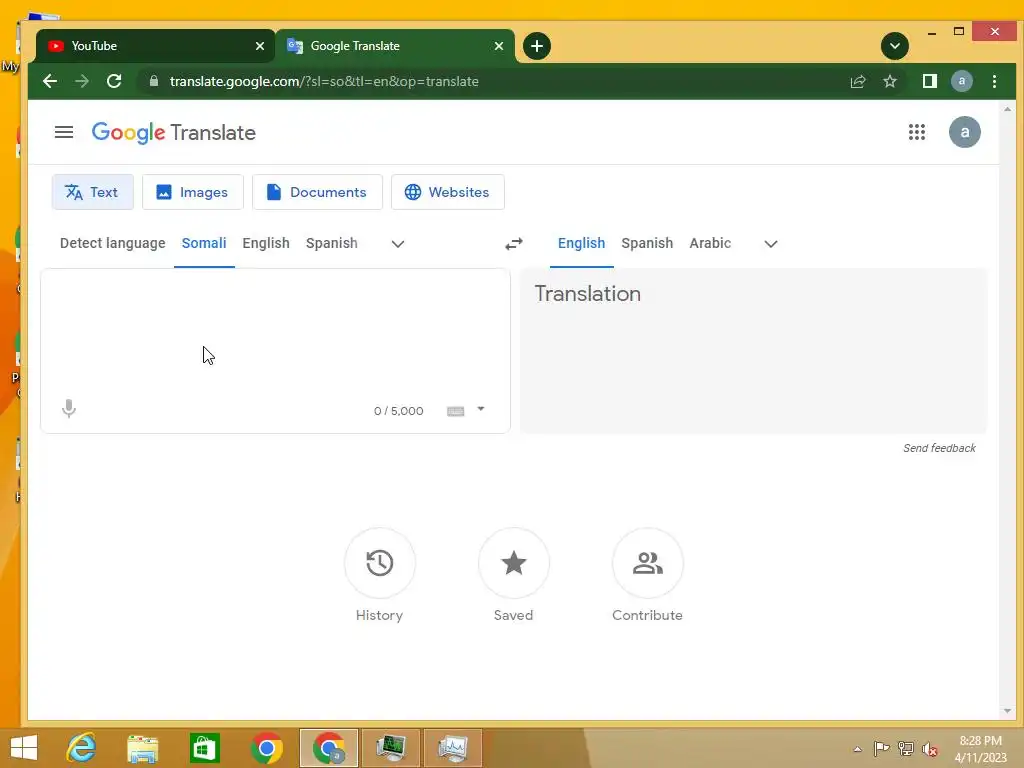Select English as source language
Image resolution: width=1024 pixels, height=768 pixels.
tap(266, 243)
